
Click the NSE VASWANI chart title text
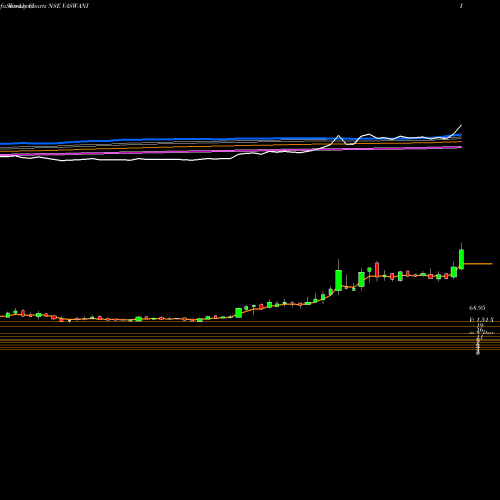(x=68, y=6)
